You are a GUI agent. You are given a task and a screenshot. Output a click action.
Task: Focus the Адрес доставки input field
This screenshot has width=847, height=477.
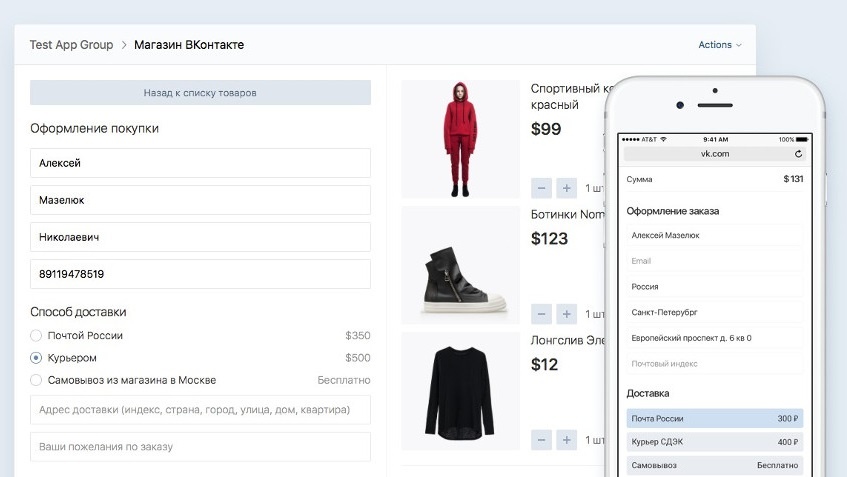200,409
